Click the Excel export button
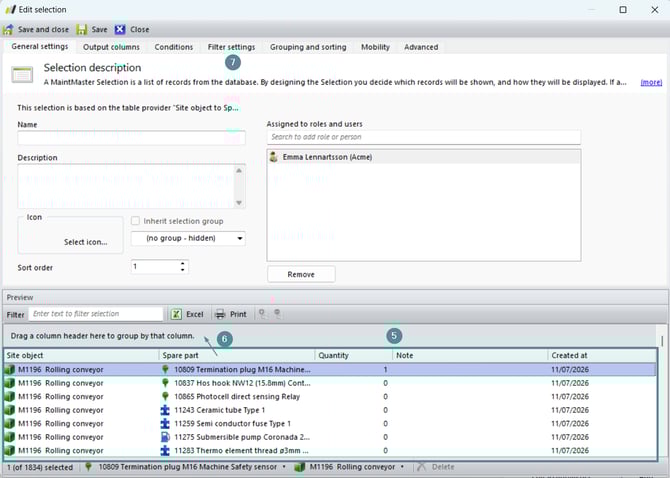 click(x=187, y=314)
